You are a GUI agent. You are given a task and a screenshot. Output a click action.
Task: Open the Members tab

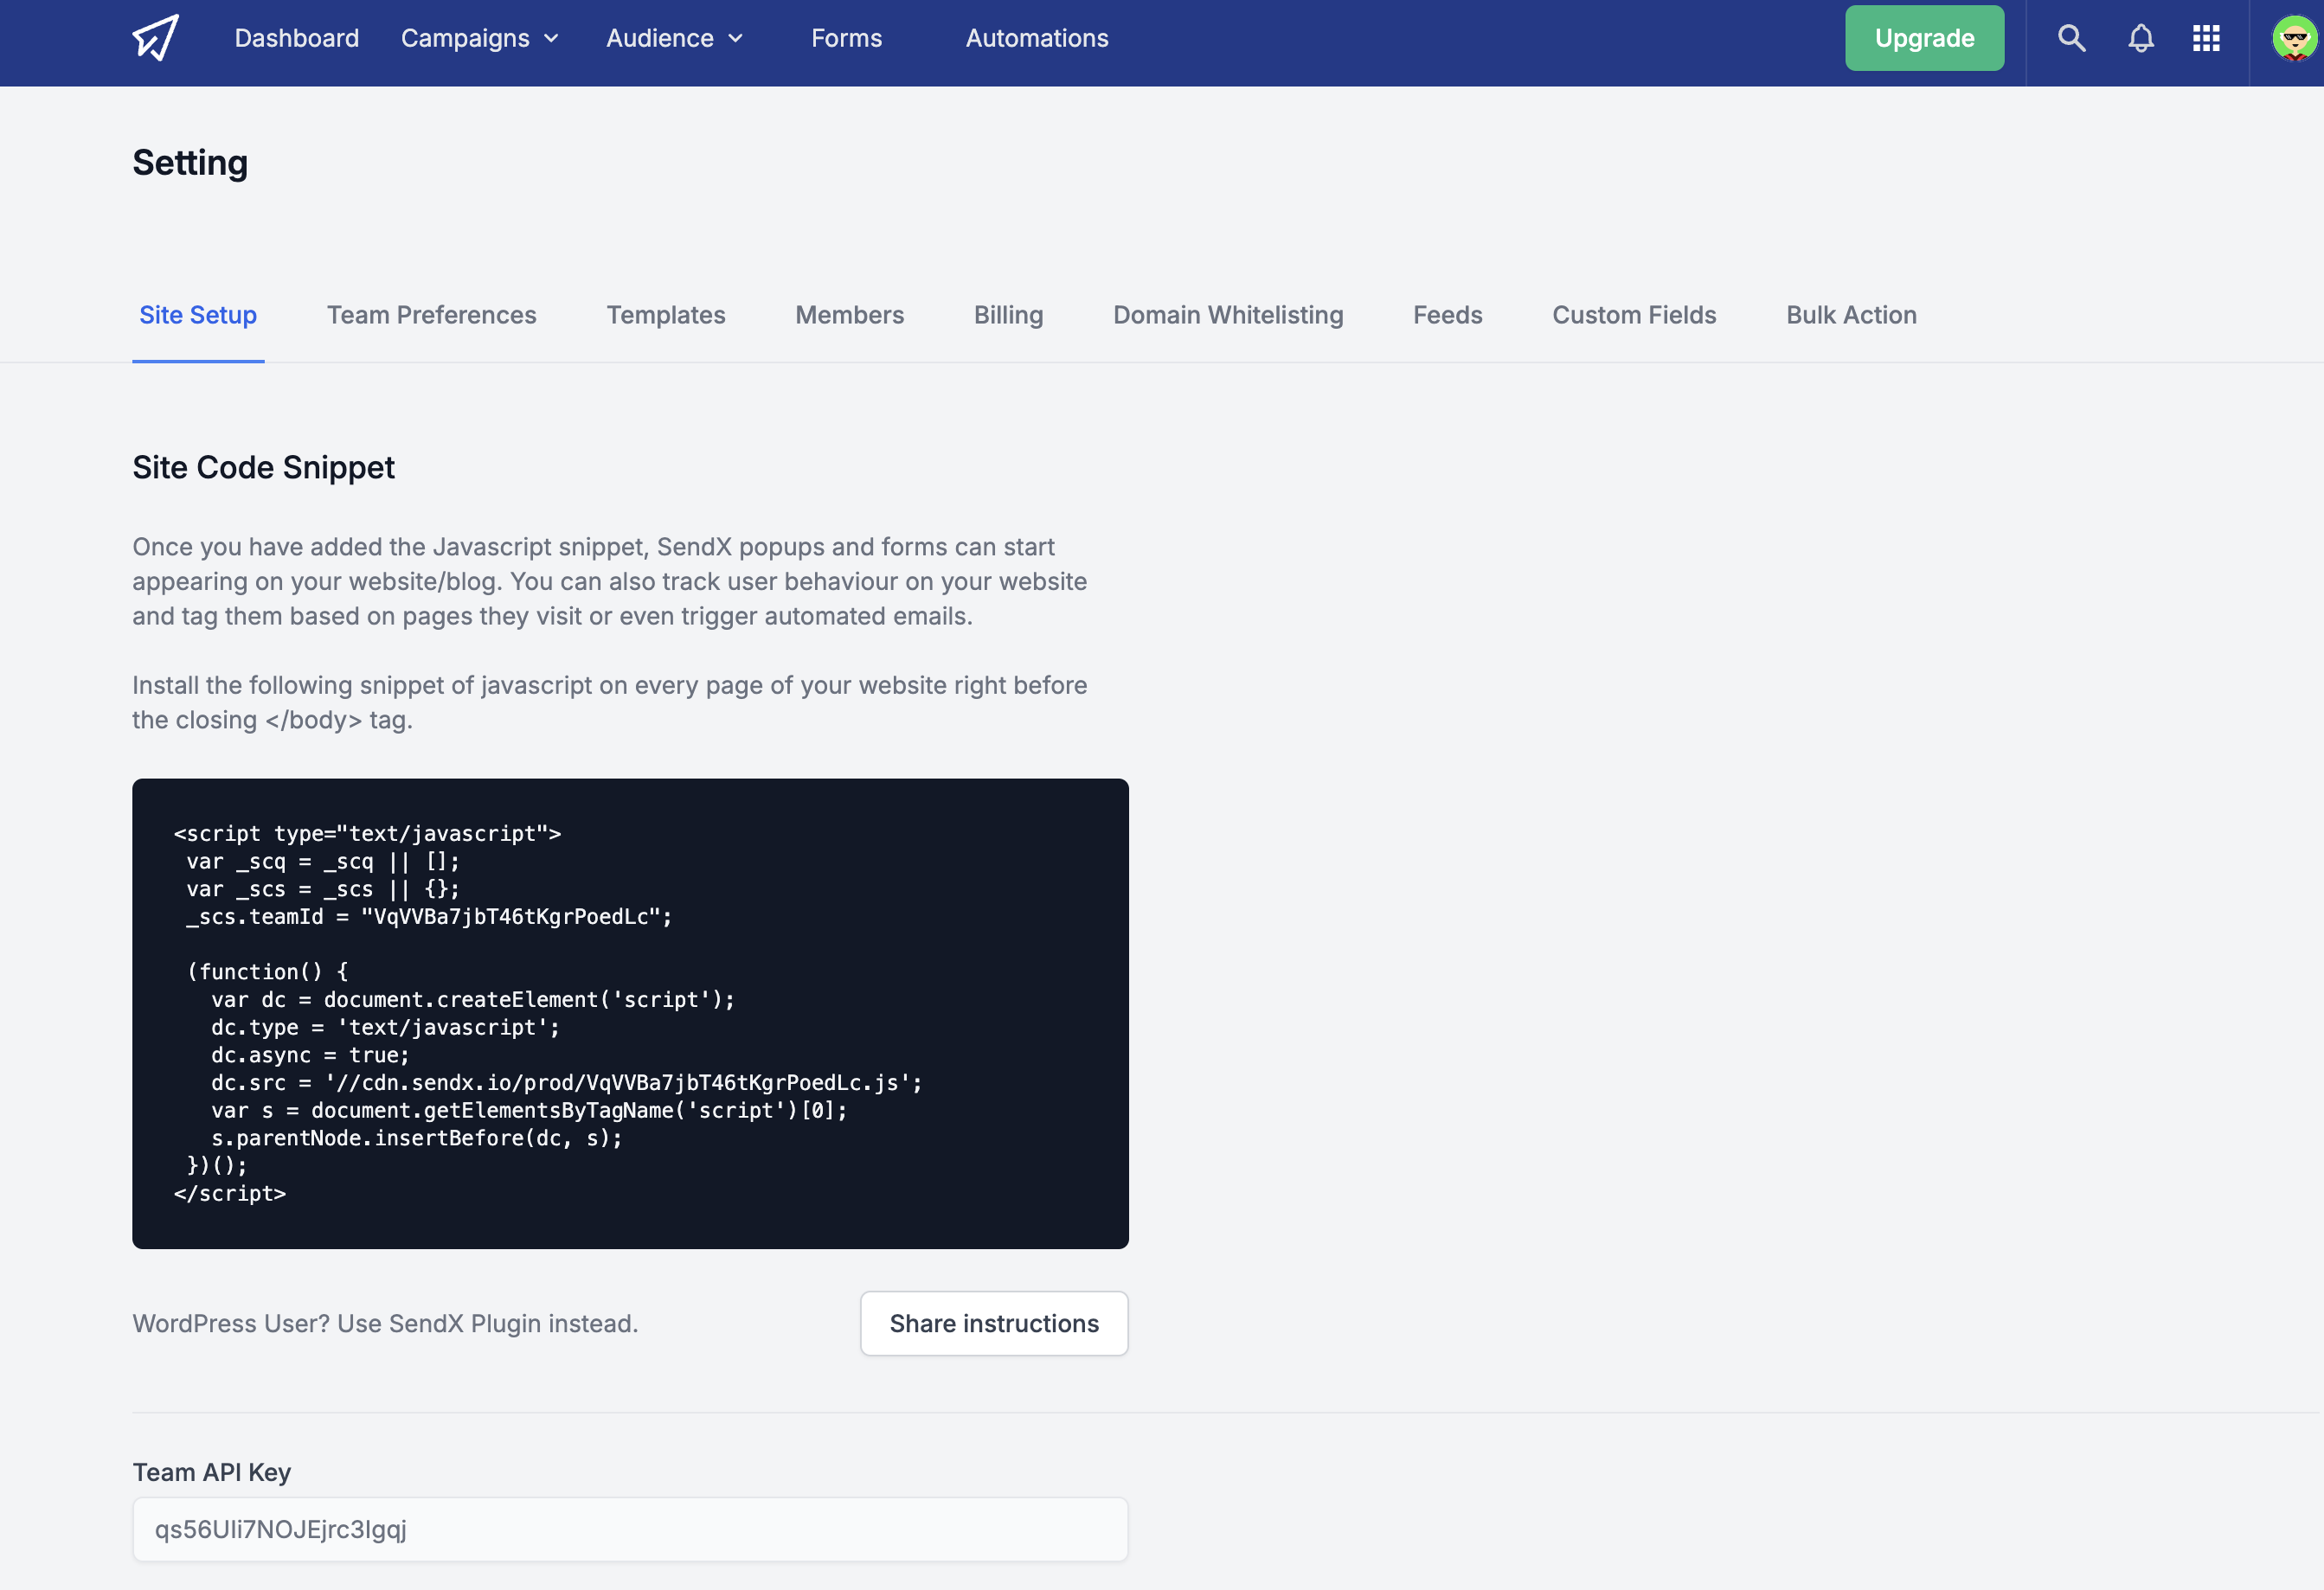849,315
